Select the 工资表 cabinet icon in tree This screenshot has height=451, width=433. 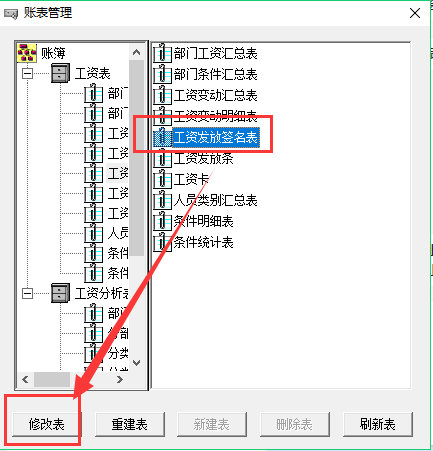coord(60,73)
